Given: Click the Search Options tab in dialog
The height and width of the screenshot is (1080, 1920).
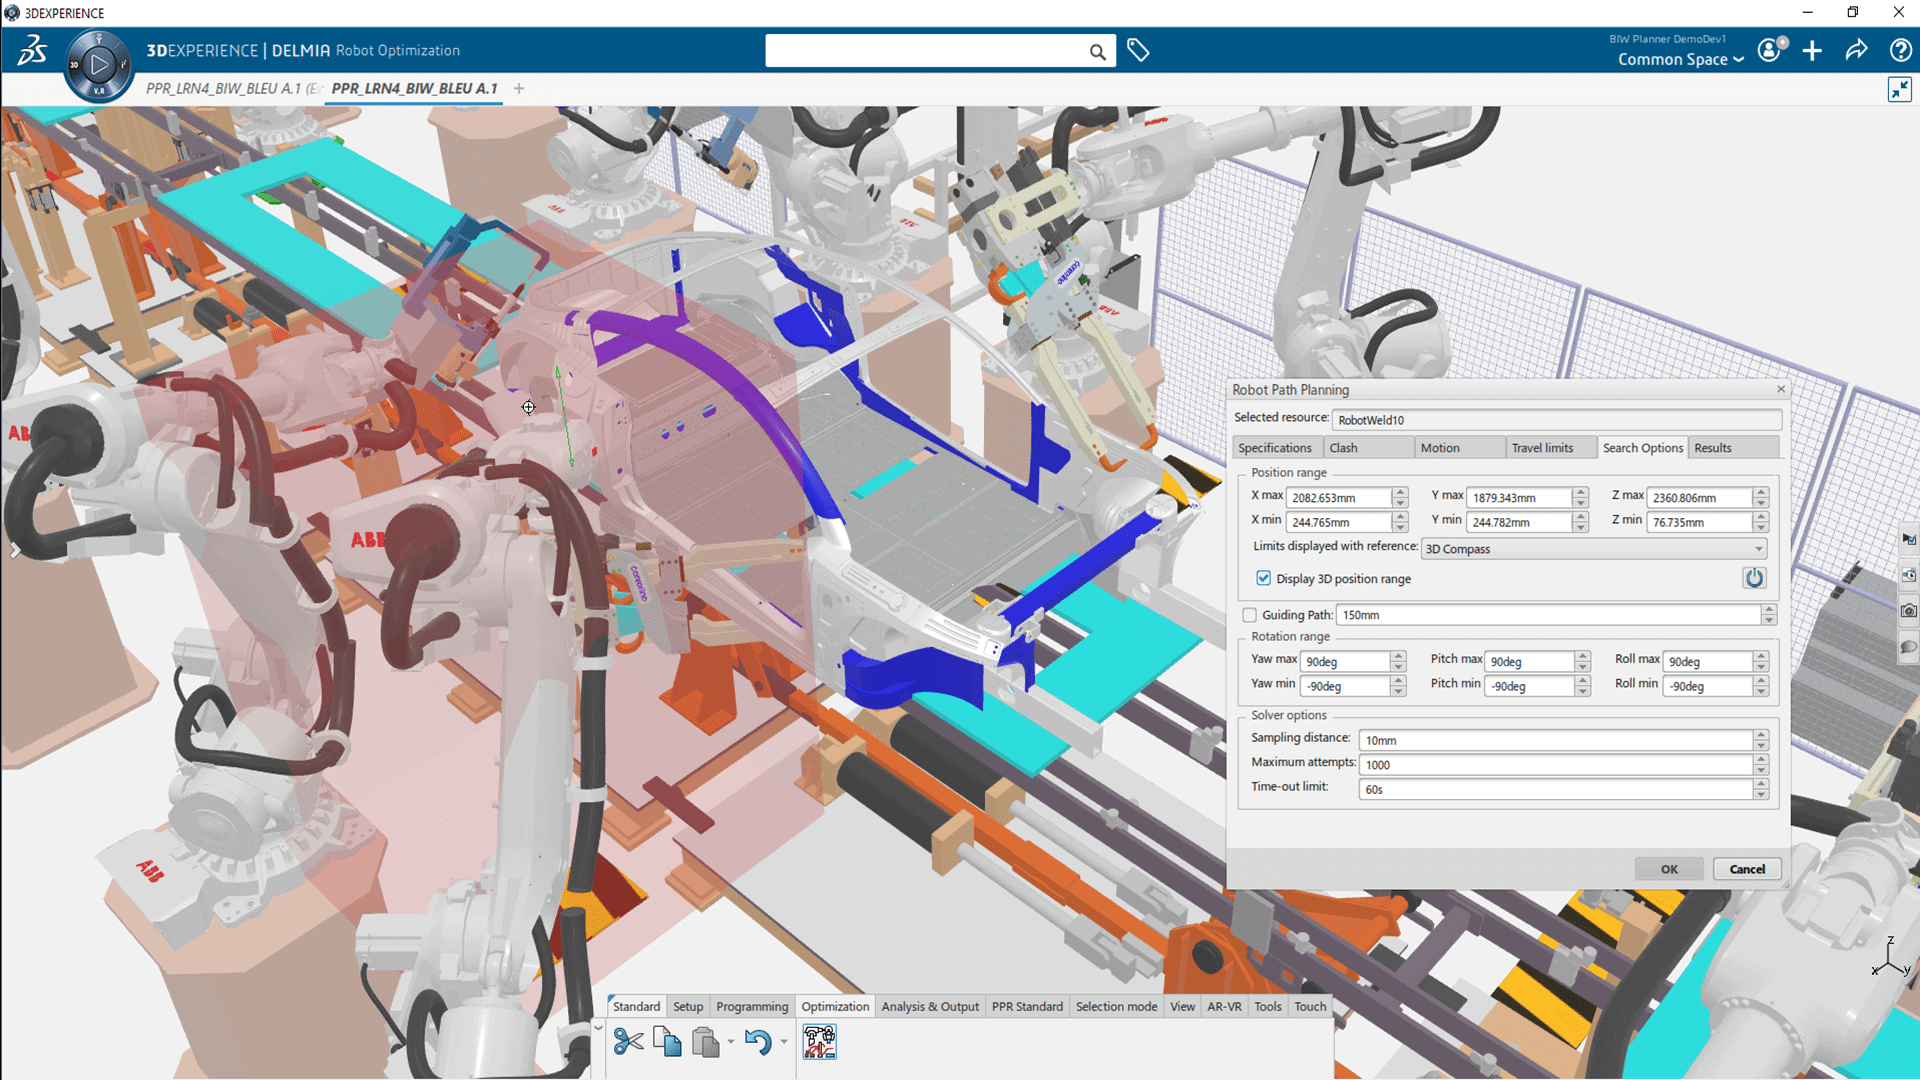Looking at the screenshot, I should 1640,447.
